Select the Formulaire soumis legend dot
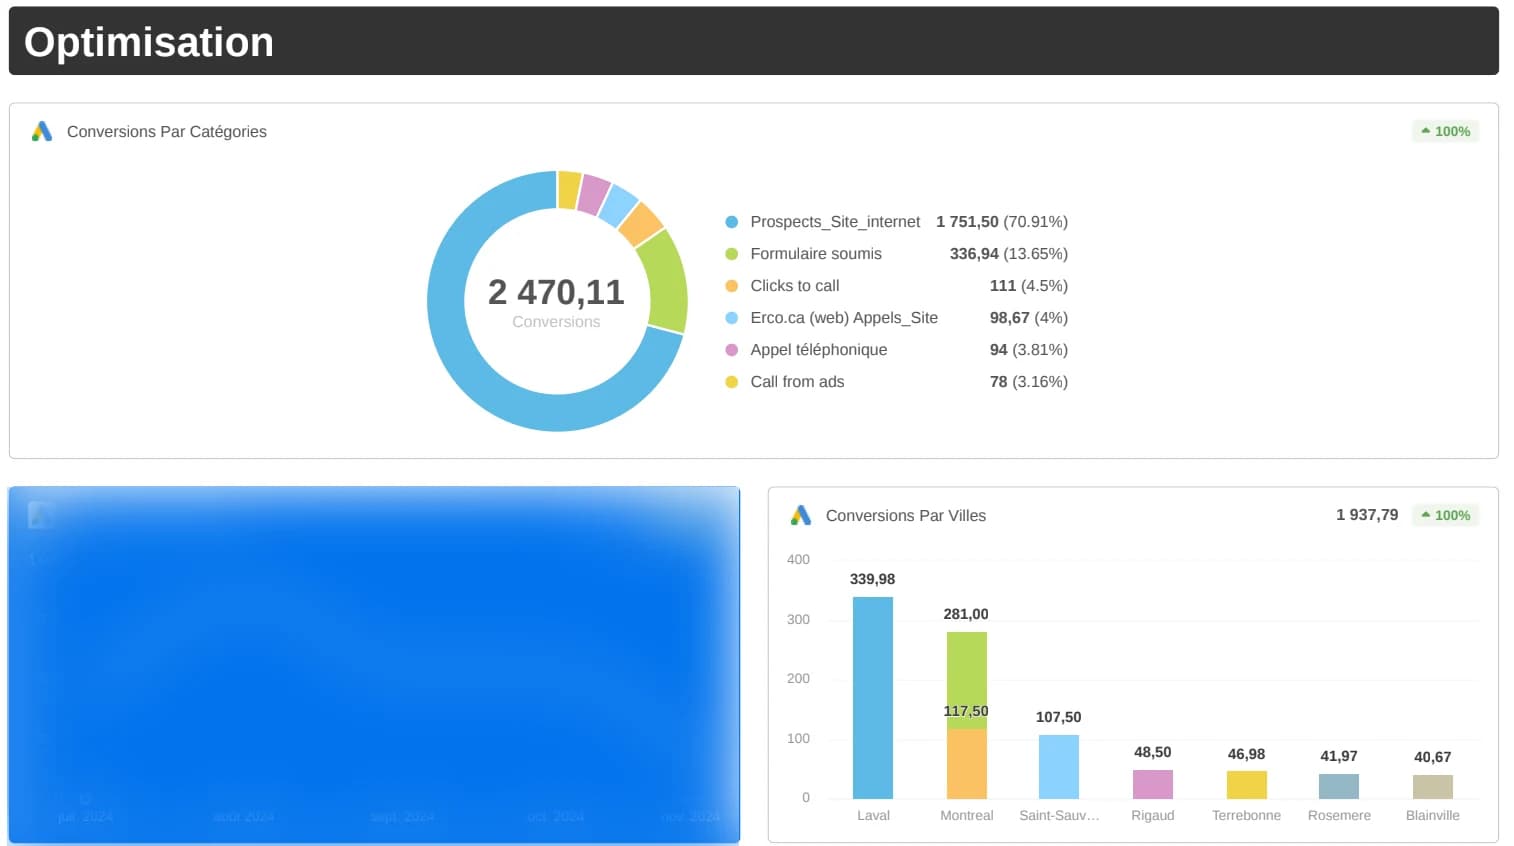This screenshot has height=846, width=1514. pos(732,254)
